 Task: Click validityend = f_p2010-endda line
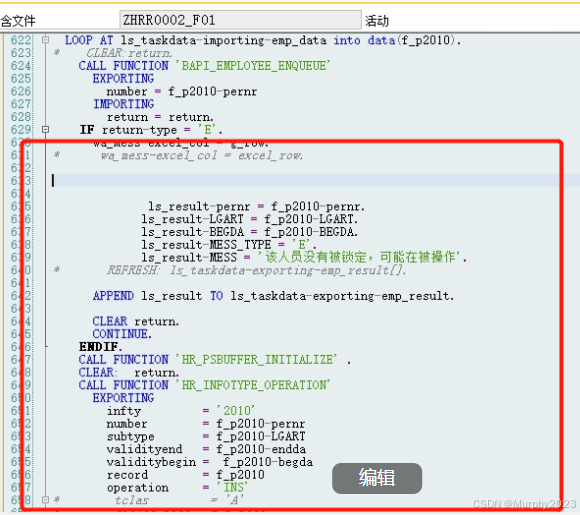206,449
